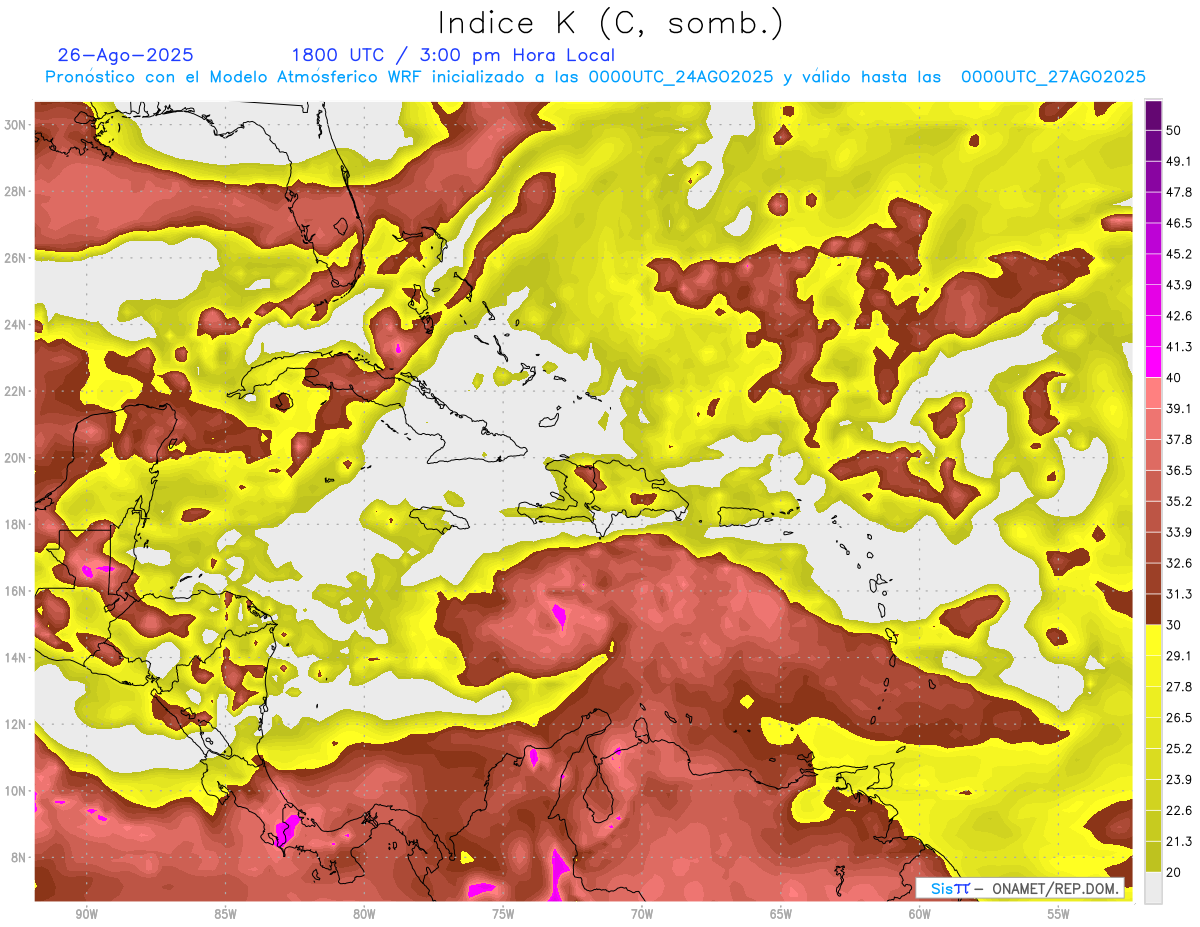1200x927 pixels.
Task: Click the colorbar value "39.1"
Action: point(1179,409)
